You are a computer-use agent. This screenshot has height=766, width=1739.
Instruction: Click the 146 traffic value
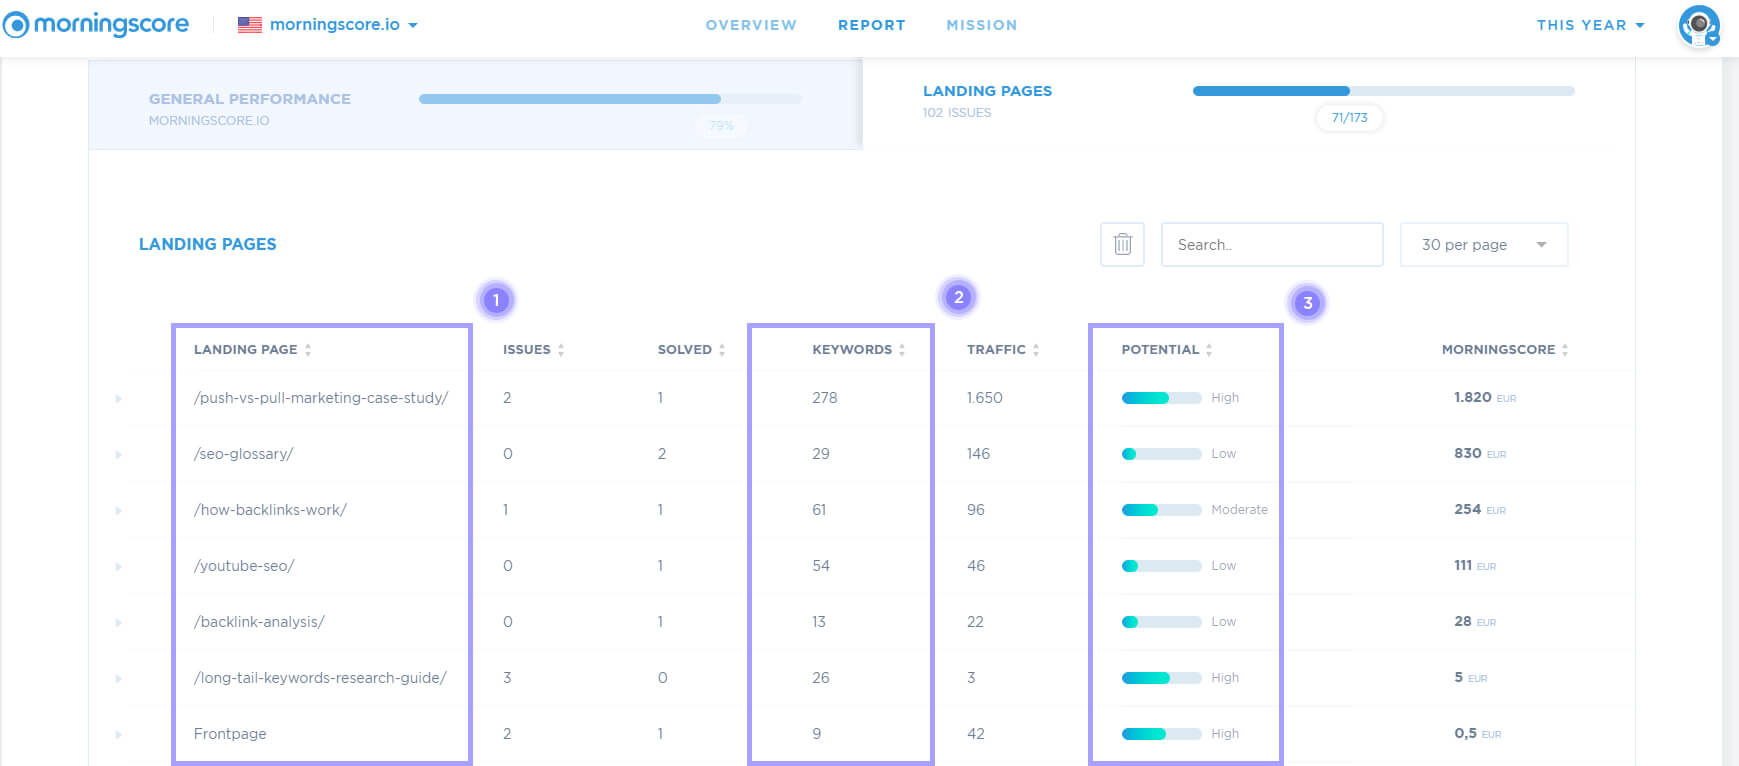coord(978,454)
